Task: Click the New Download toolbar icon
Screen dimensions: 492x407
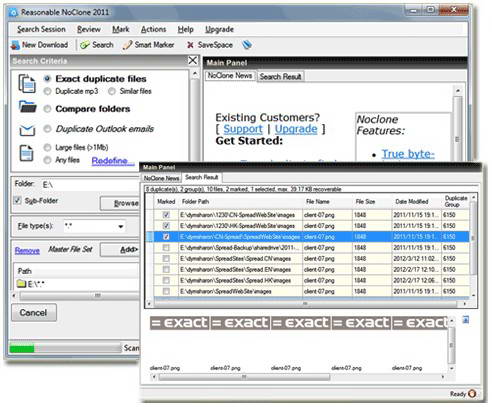Action: (15, 45)
